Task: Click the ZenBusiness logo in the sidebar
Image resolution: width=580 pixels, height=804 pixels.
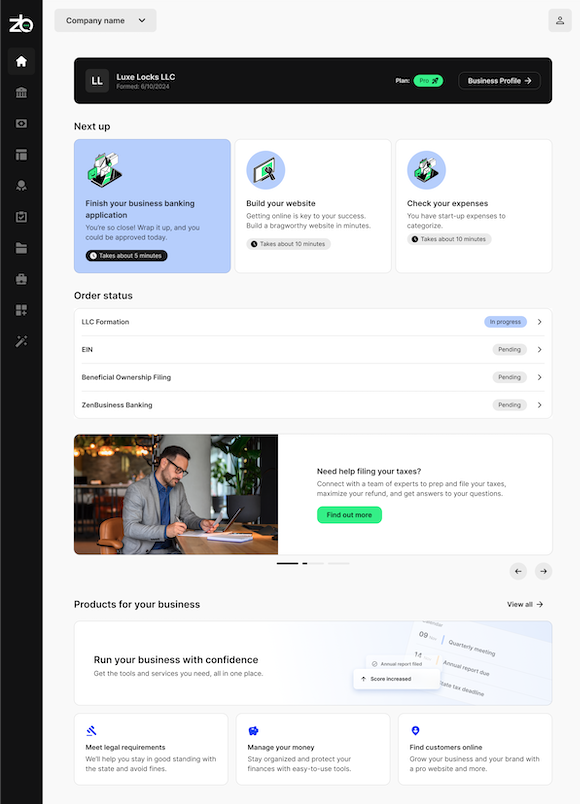Action: click(21, 24)
